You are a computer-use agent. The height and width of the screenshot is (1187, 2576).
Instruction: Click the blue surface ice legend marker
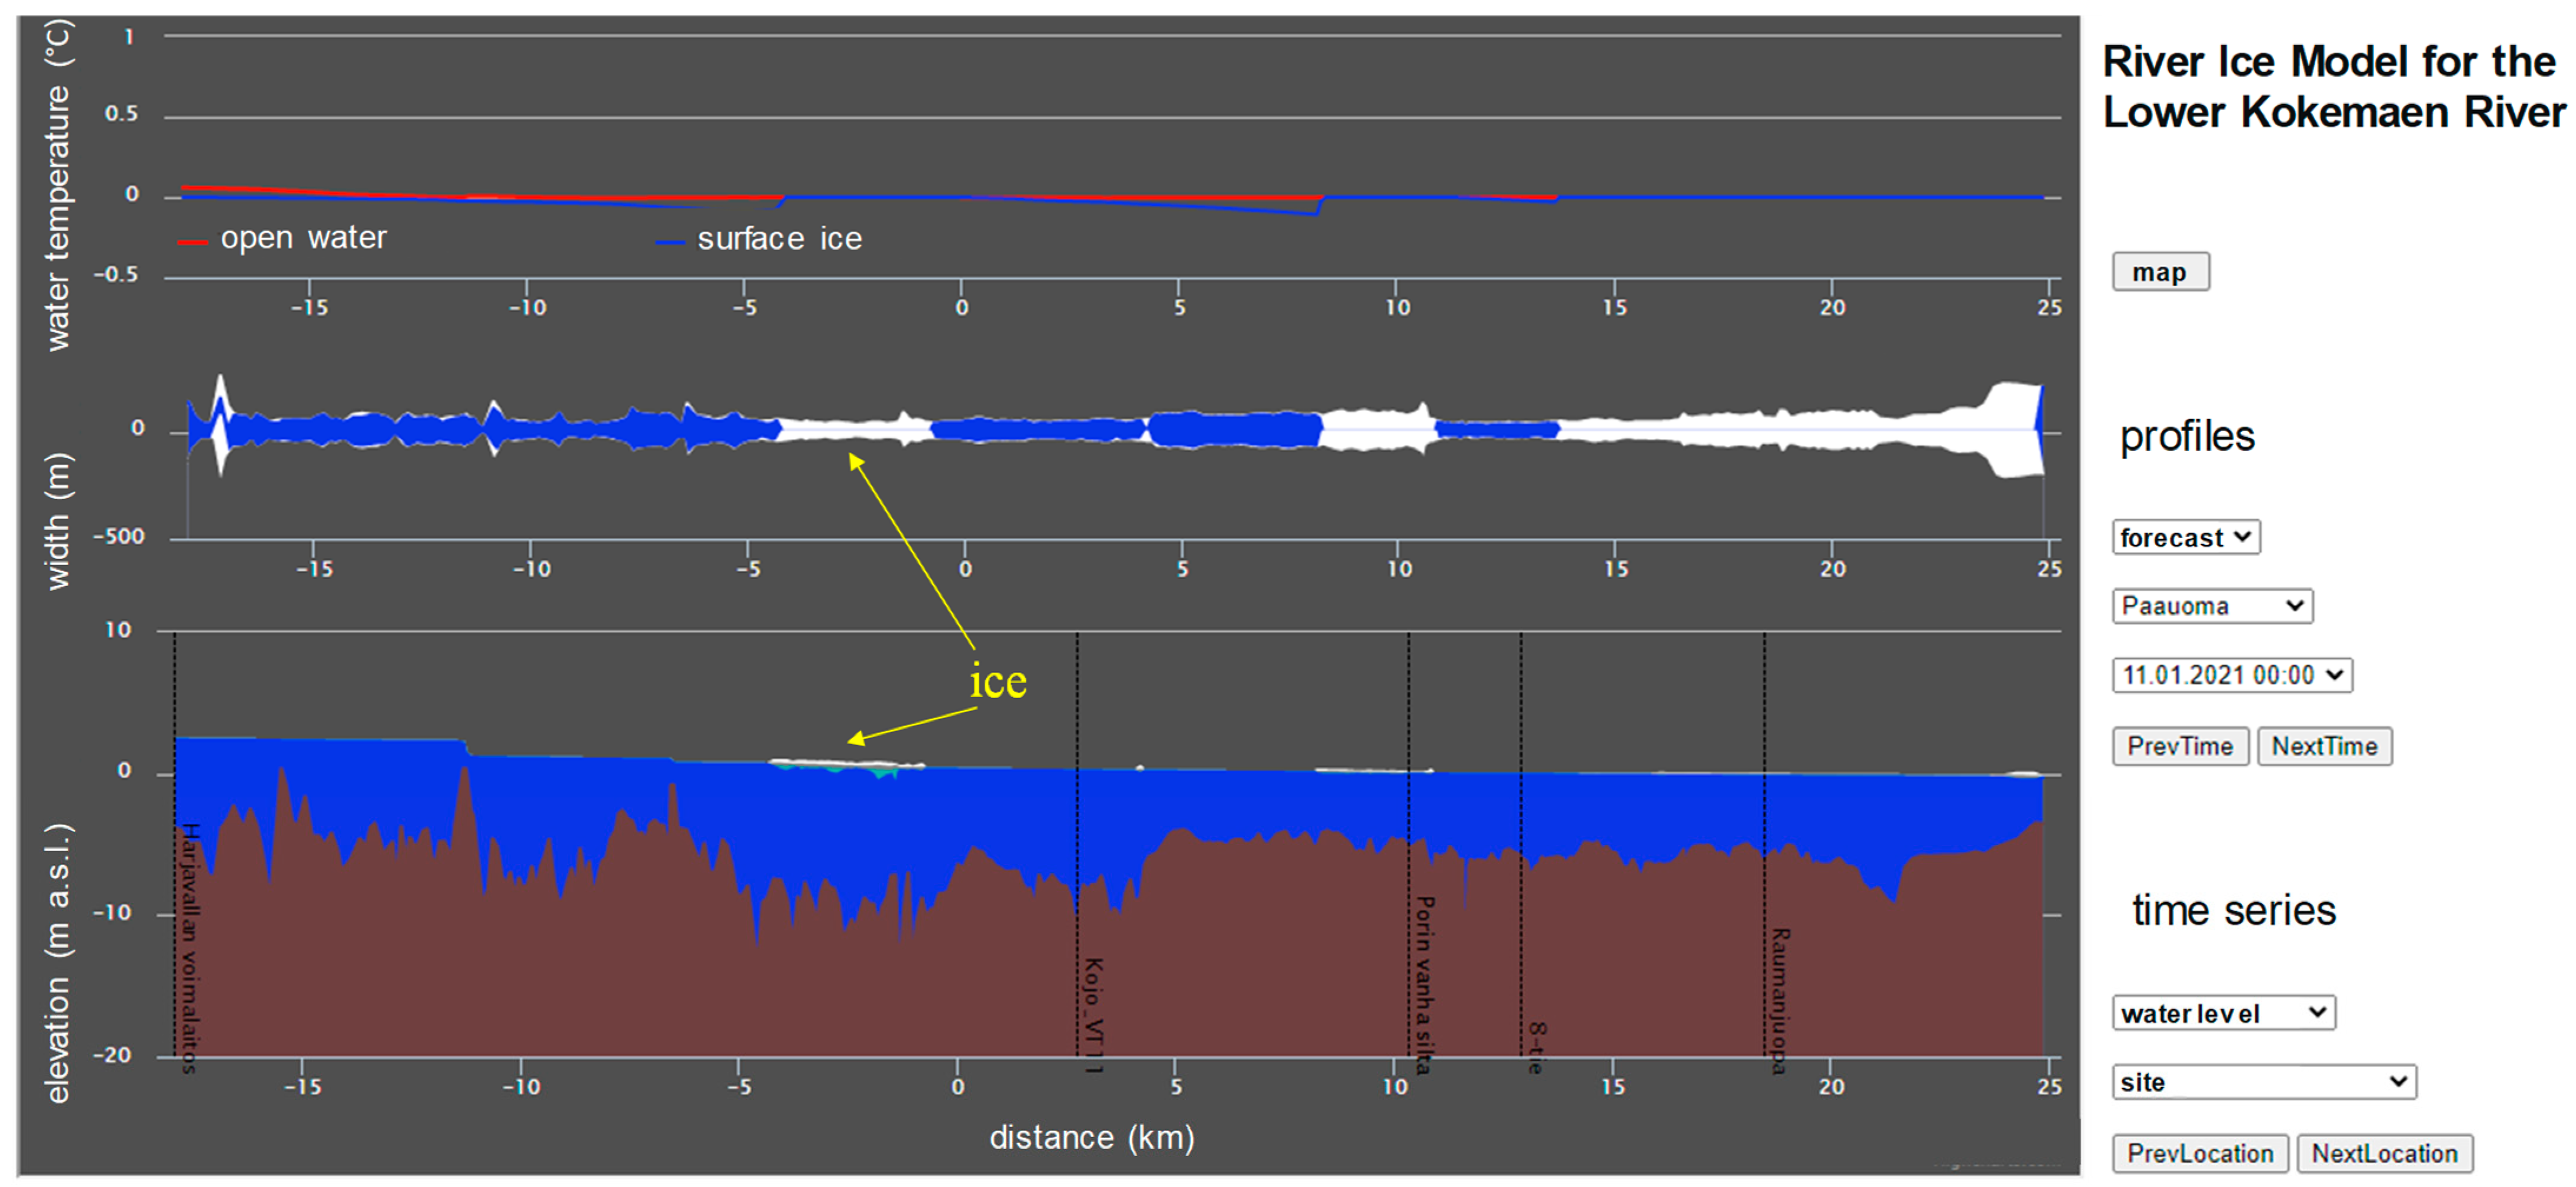[669, 242]
